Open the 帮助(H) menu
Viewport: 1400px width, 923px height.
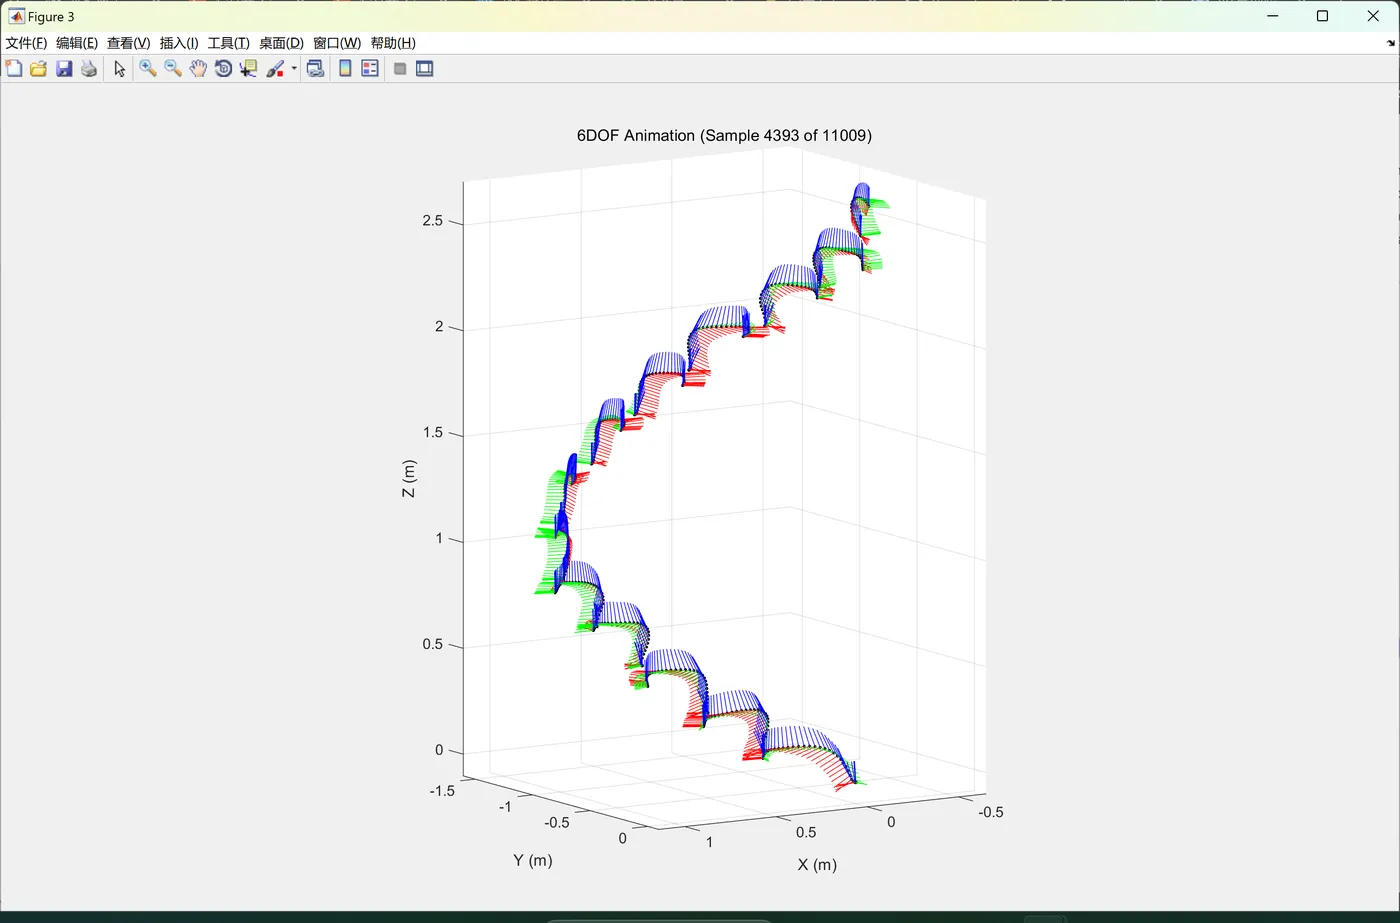pyautogui.click(x=393, y=43)
